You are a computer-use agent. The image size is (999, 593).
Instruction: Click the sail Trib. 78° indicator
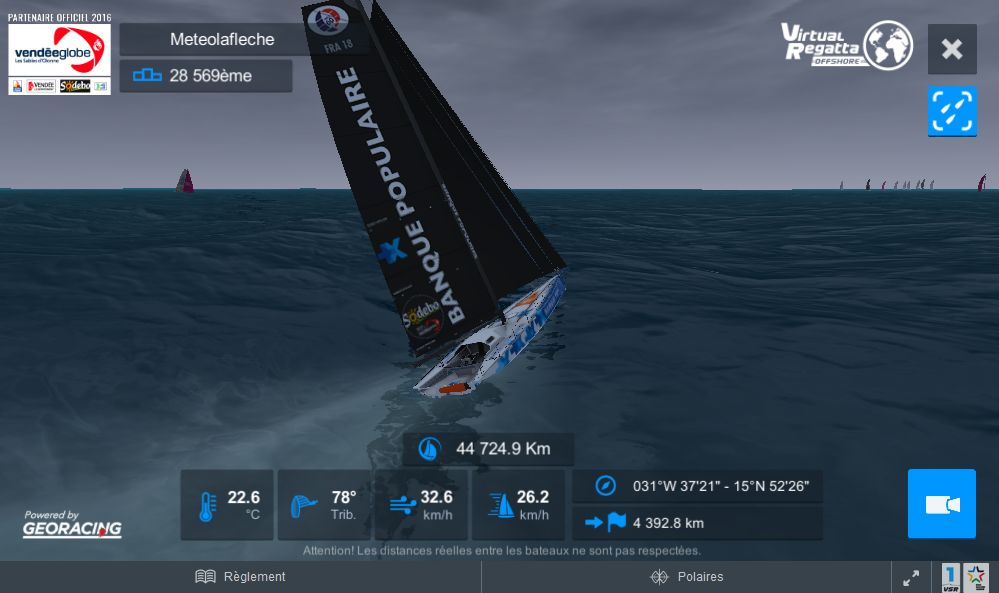click(324, 505)
